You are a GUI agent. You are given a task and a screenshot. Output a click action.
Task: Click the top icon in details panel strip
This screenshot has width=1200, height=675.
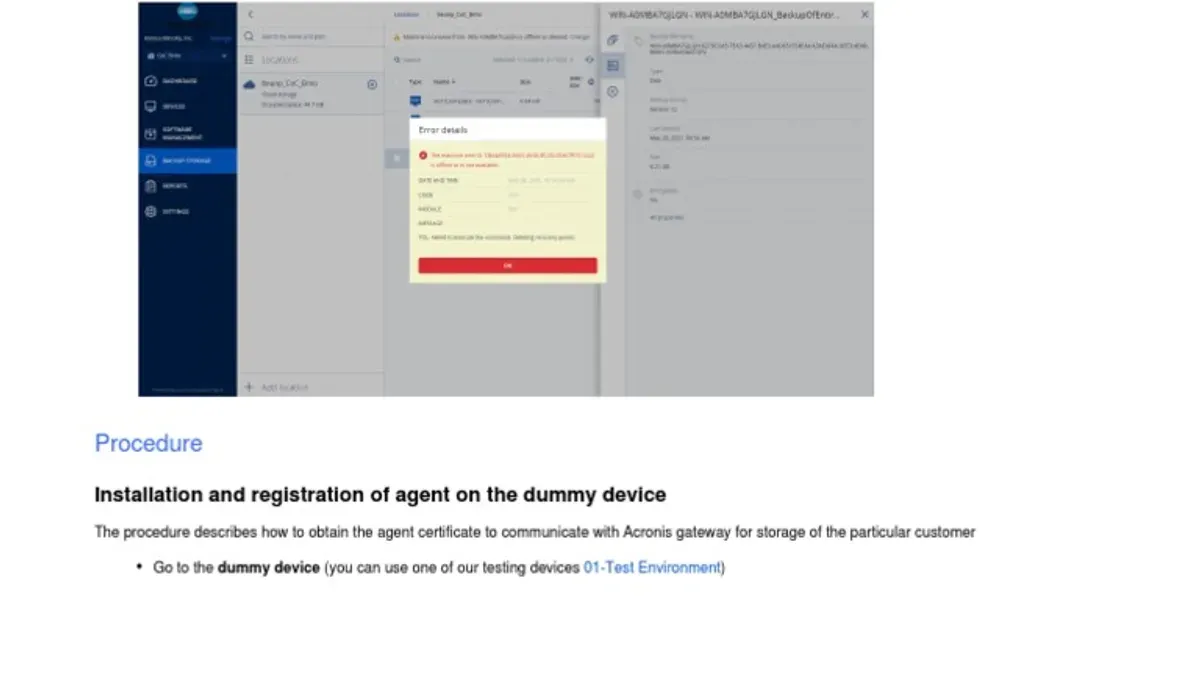click(613, 41)
